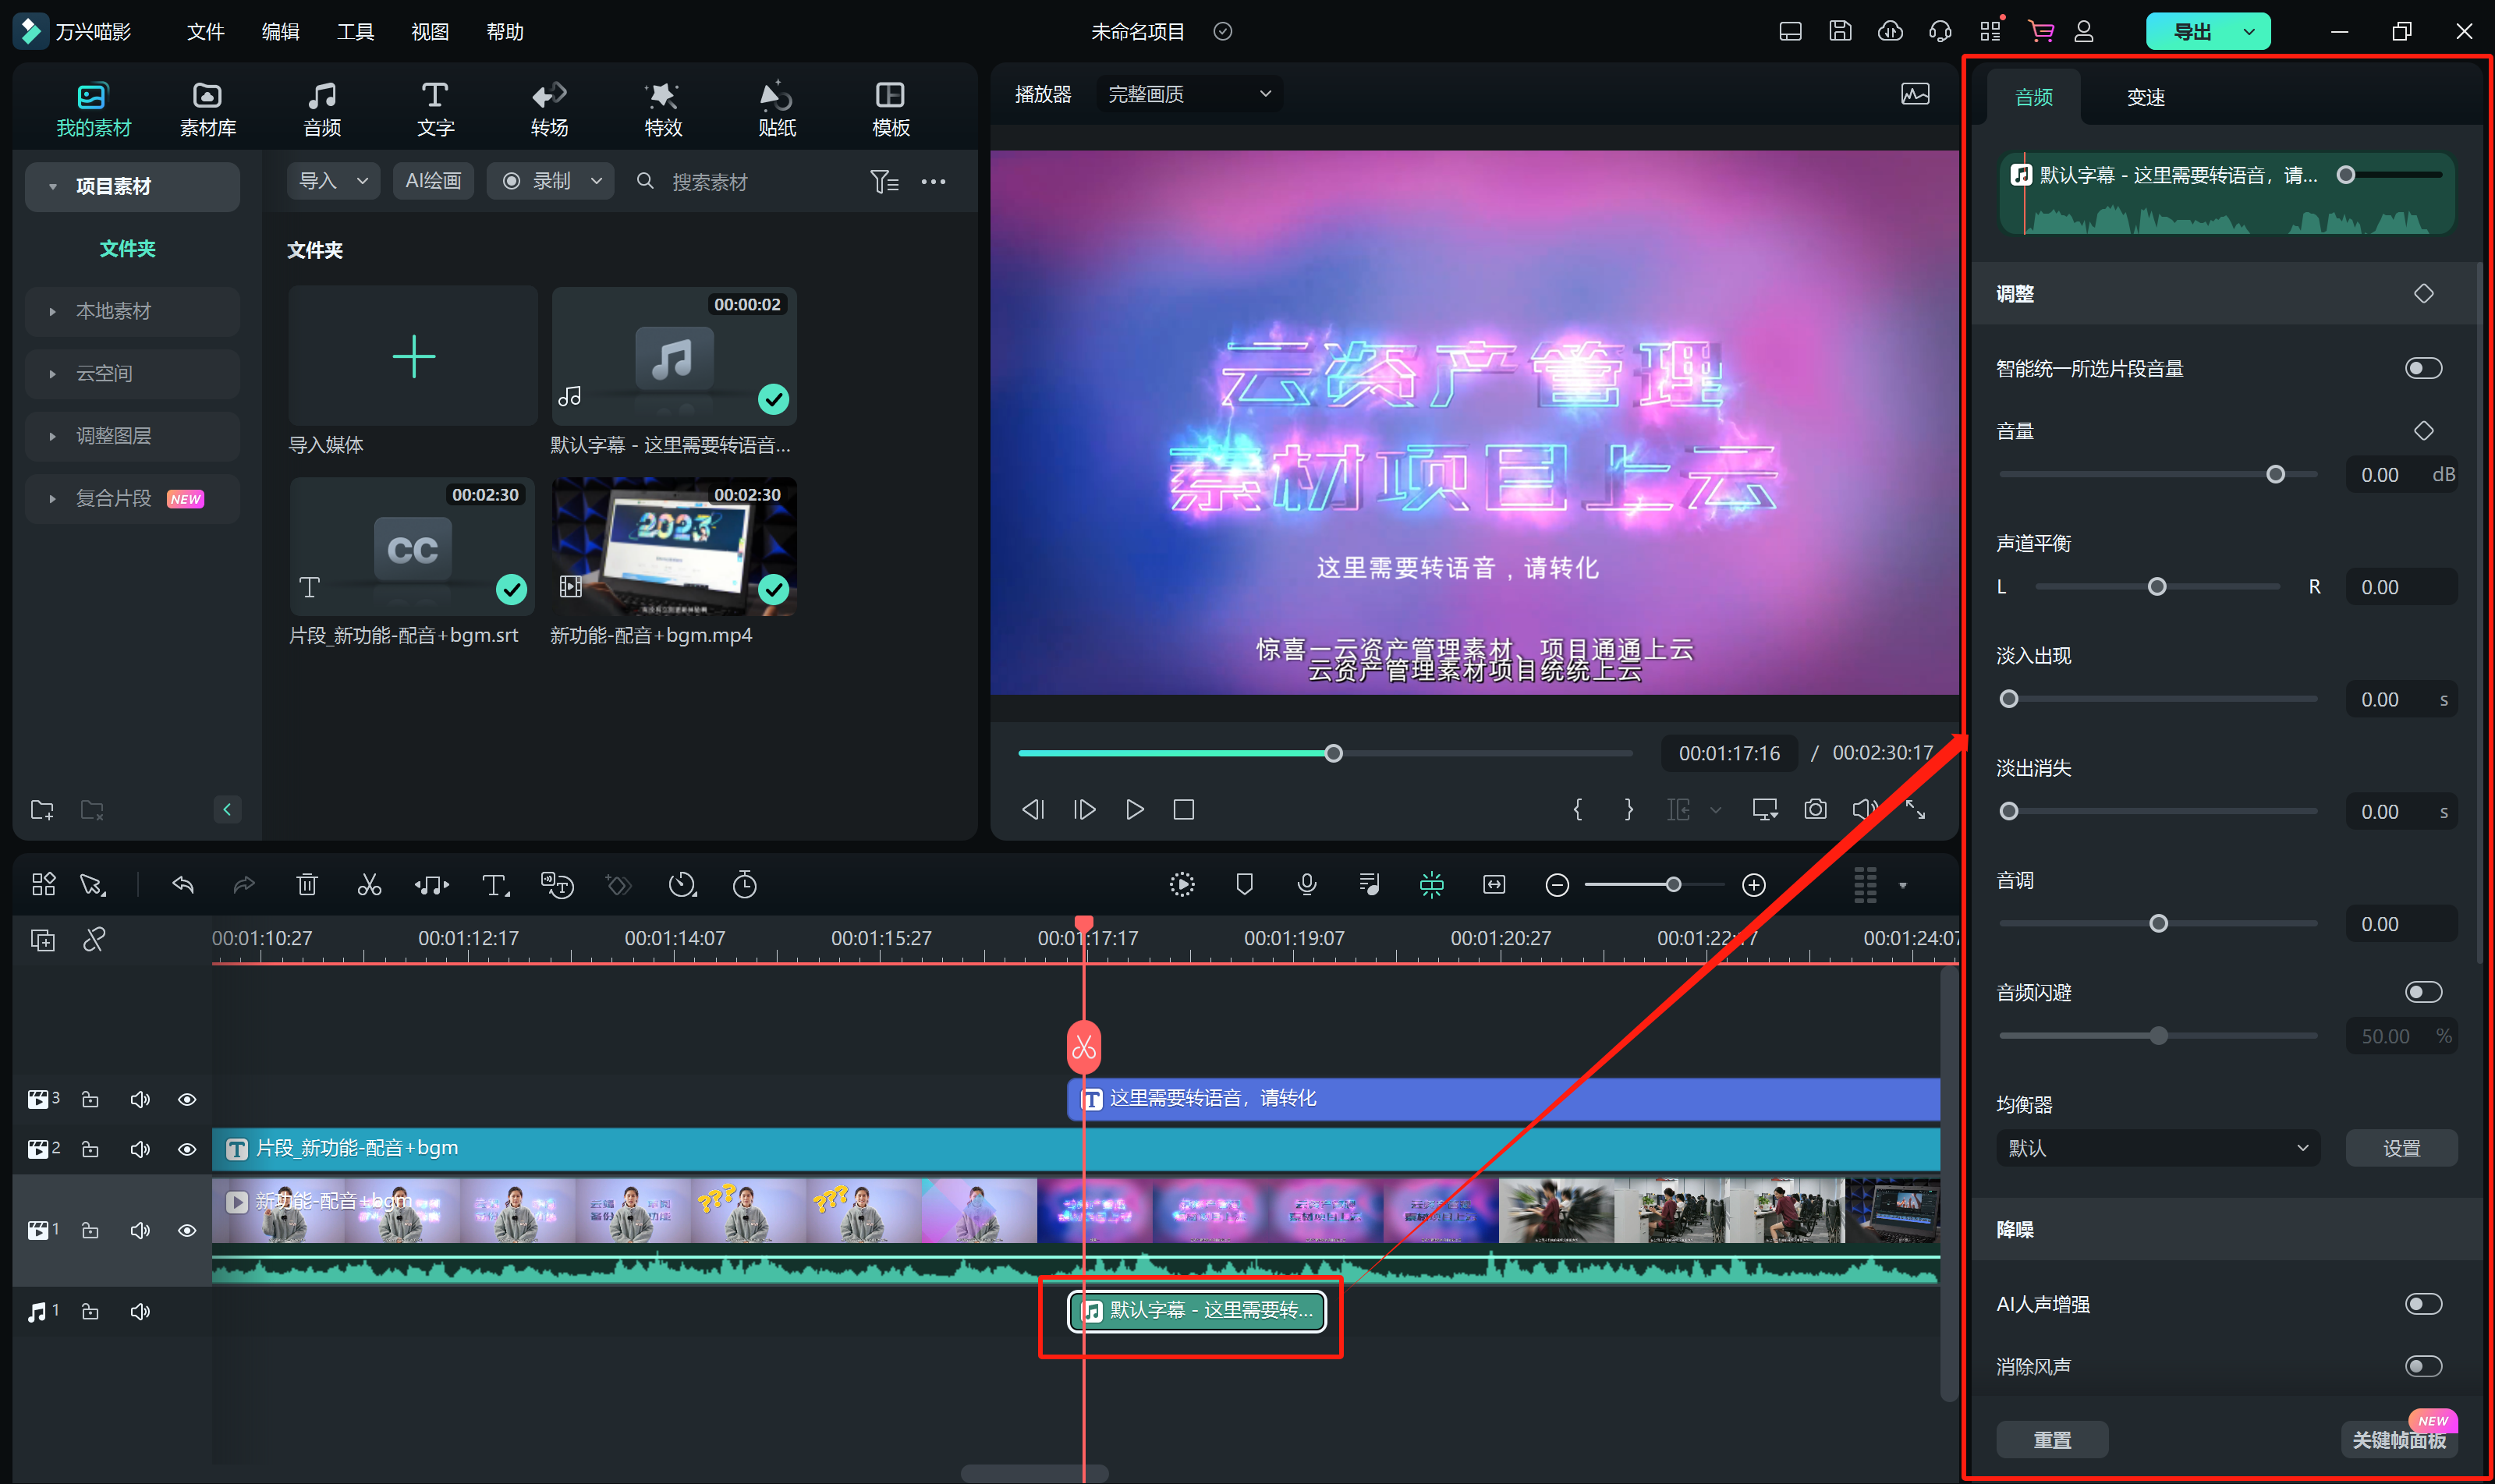The image size is (2495, 1484).
Task: Open the 导入 import dropdown
Action: [x=334, y=181]
